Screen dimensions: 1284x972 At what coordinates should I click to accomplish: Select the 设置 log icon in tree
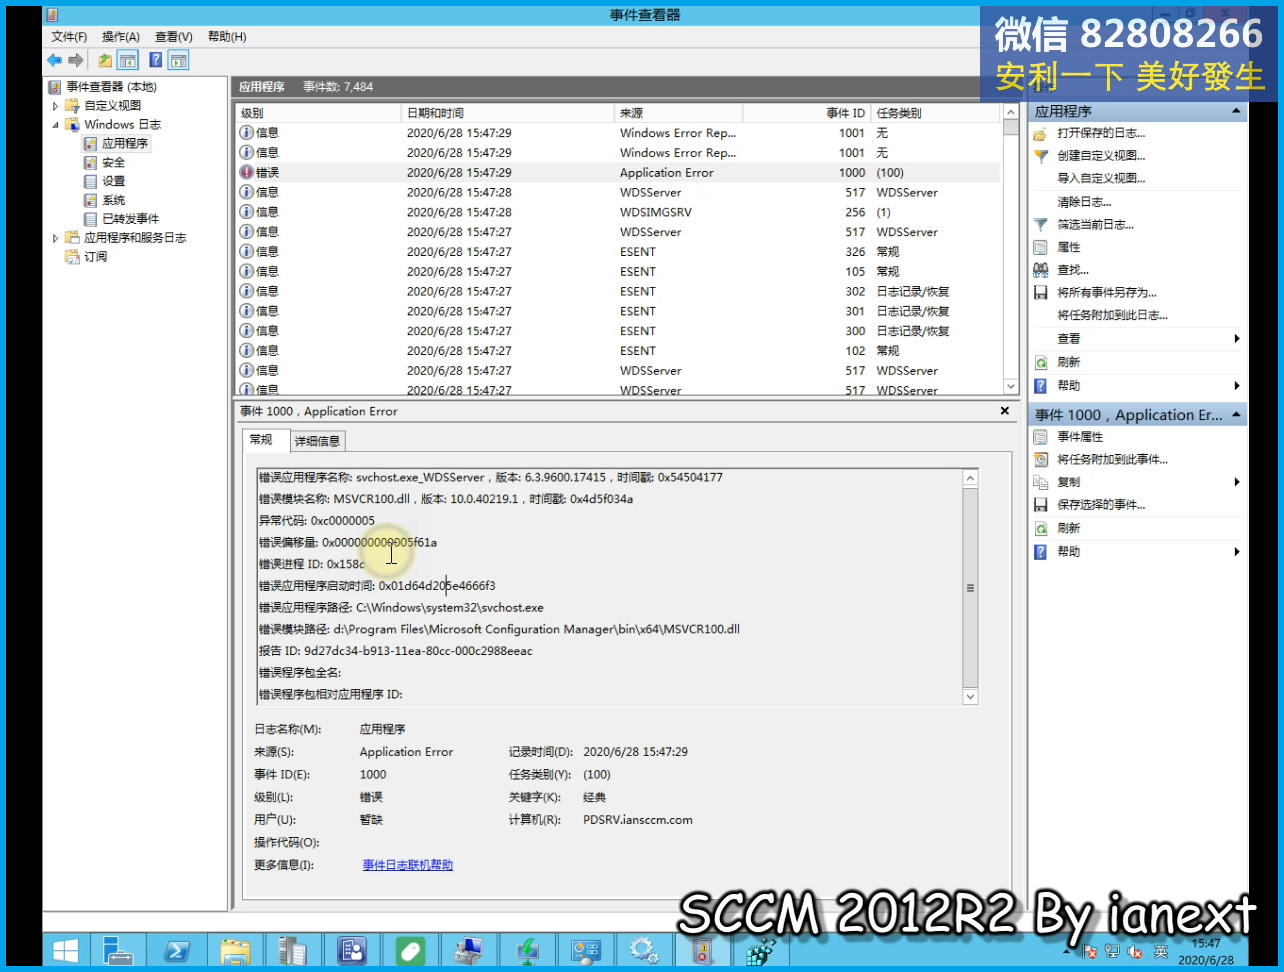(91, 182)
